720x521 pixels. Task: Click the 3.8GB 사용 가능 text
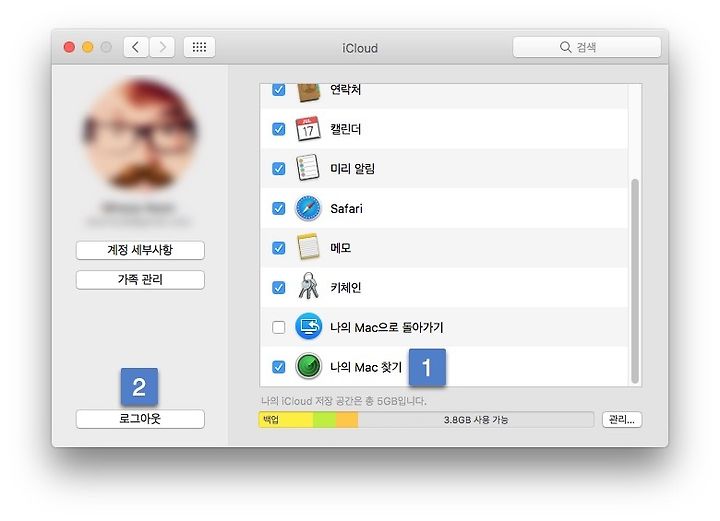point(476,420)
